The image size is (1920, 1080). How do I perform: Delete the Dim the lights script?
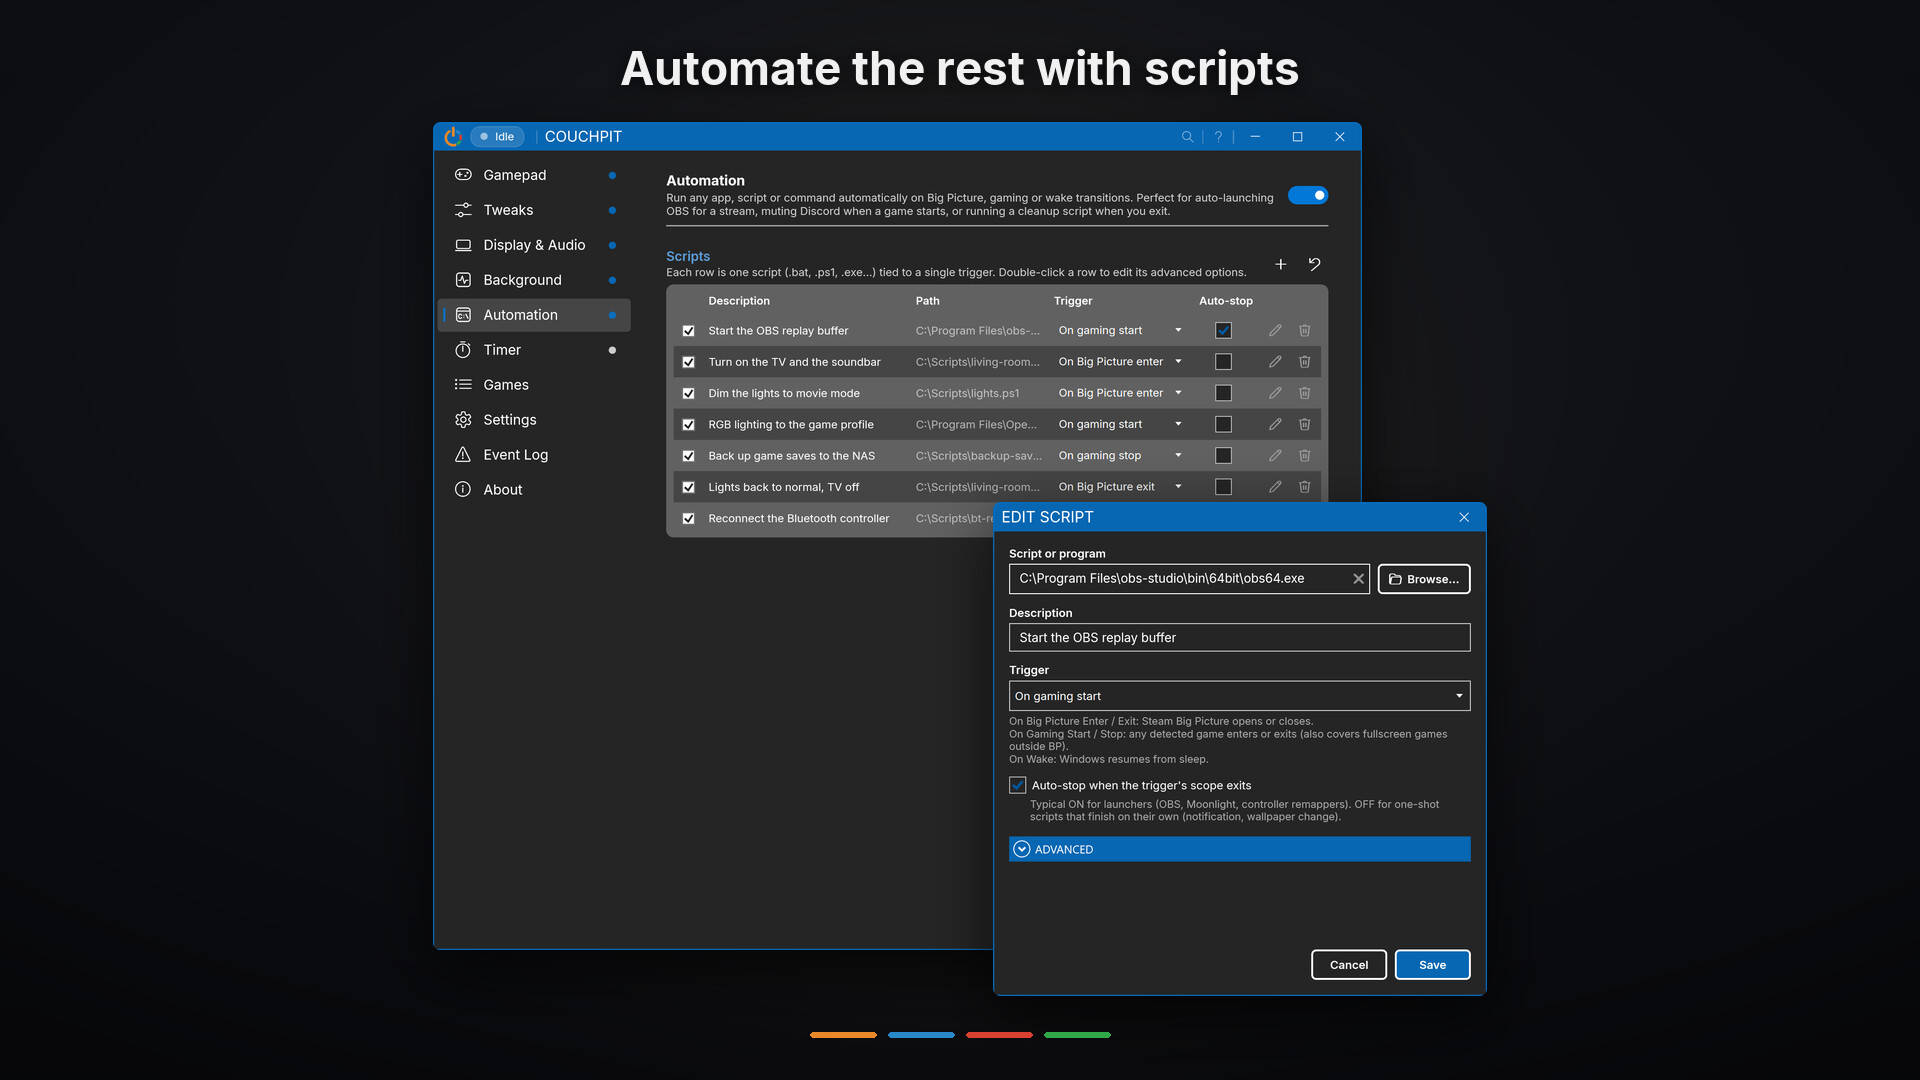click(x=1304, y=393)
